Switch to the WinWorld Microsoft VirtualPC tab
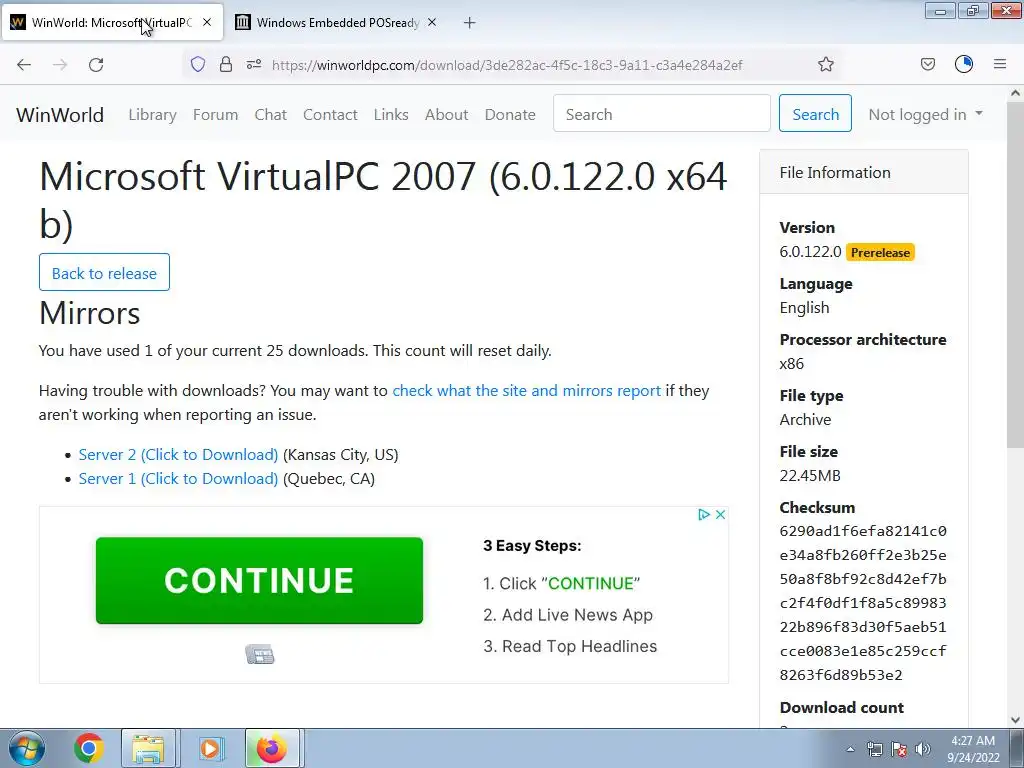 [x=111, y=22]
